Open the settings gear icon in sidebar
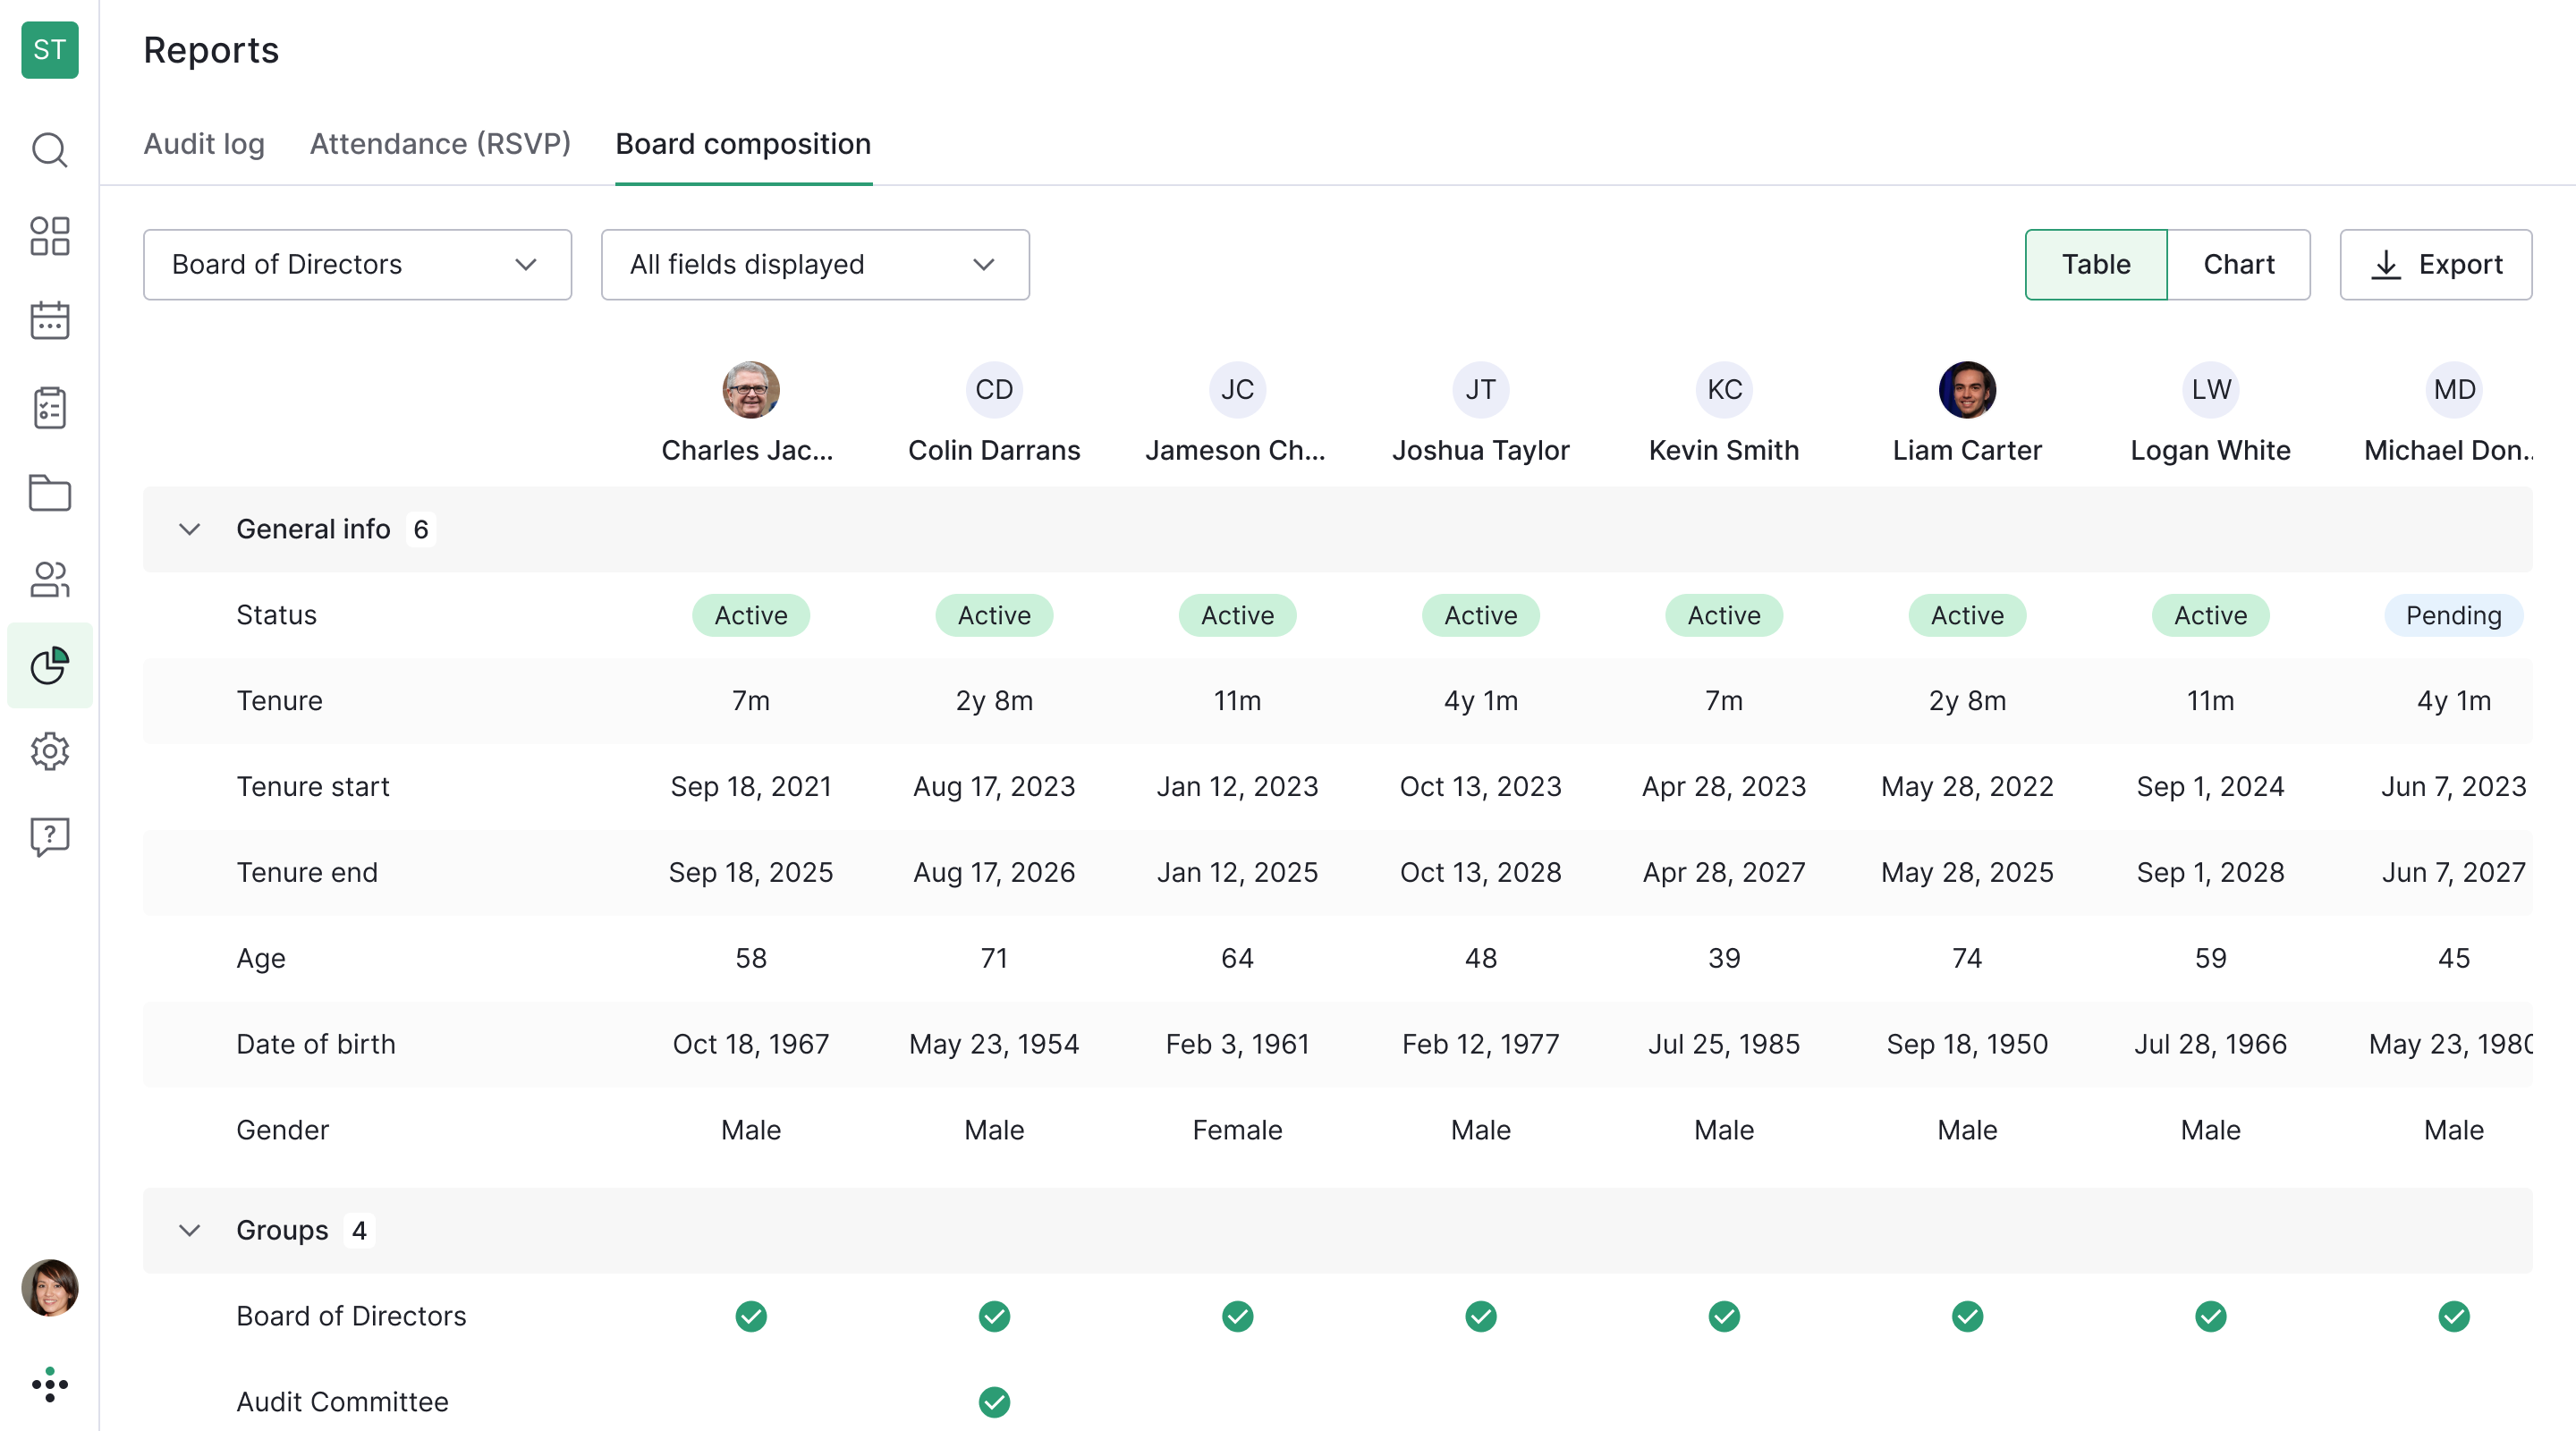 point(49,751)
